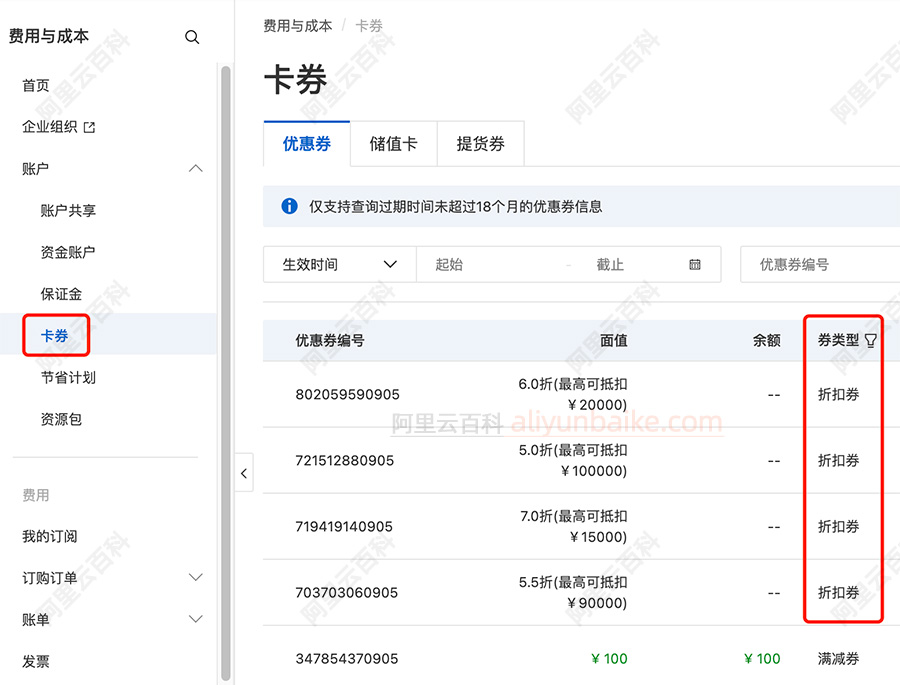The width and height of the screenshot is (900, 685).
Task: Select the coupon row 347854370905
Action: tap(345, 659)
